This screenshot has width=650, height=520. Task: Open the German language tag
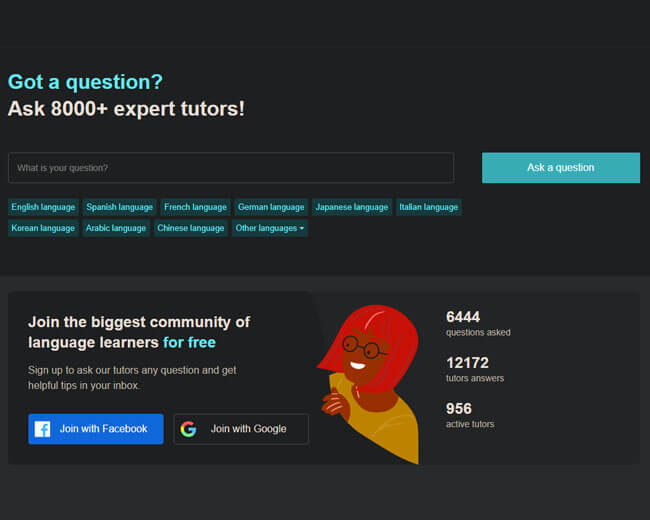(x=271, y=207)
